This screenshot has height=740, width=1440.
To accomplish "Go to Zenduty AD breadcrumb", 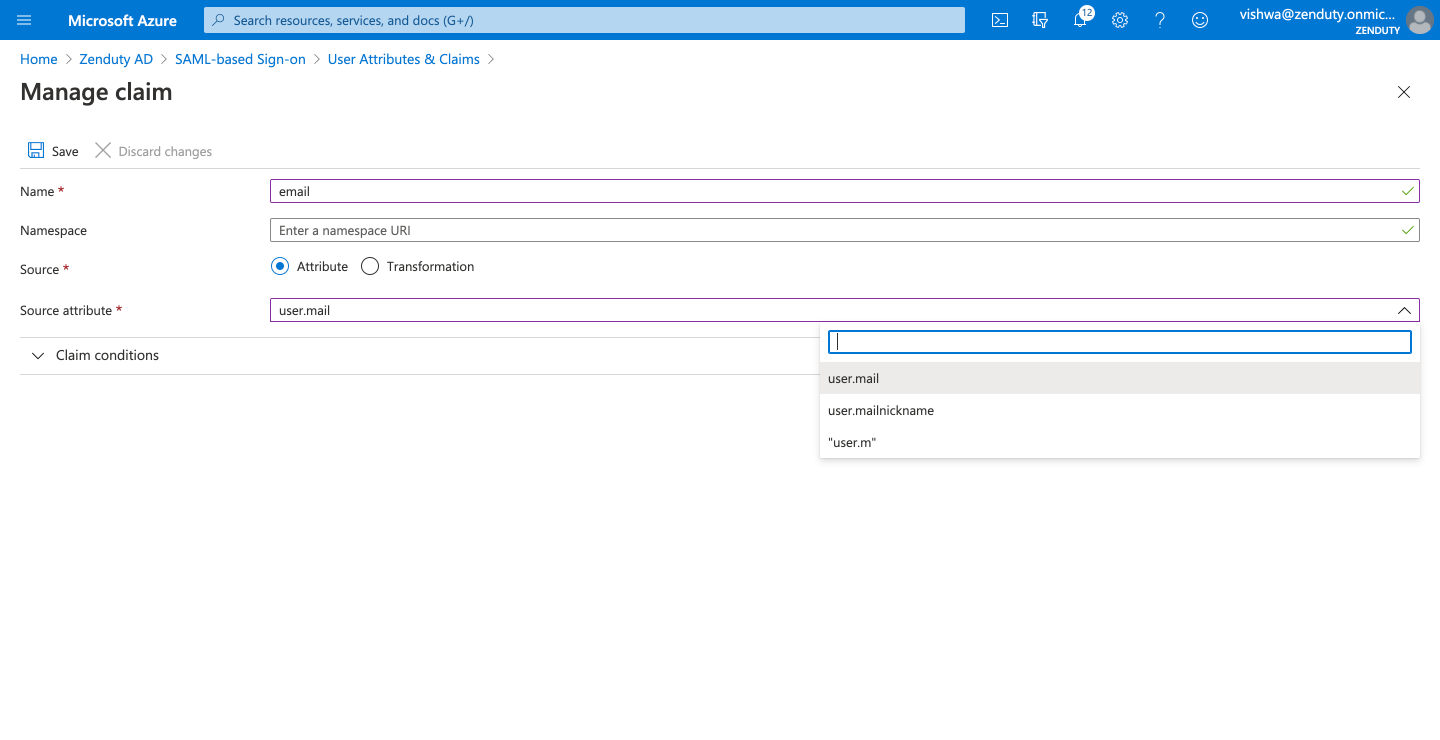I will point(116,59).
